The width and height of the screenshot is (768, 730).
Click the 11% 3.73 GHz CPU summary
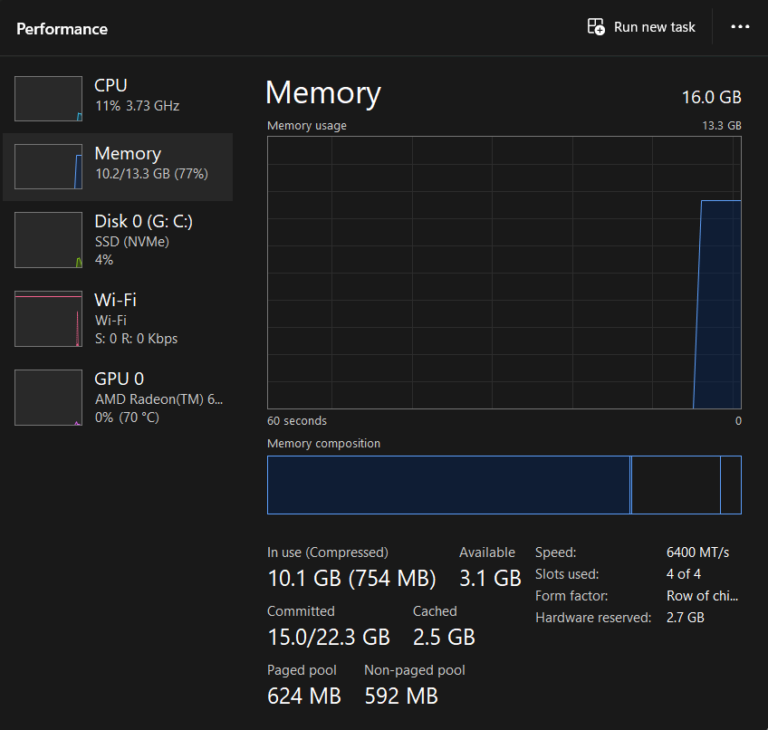[x=137, y=106]
